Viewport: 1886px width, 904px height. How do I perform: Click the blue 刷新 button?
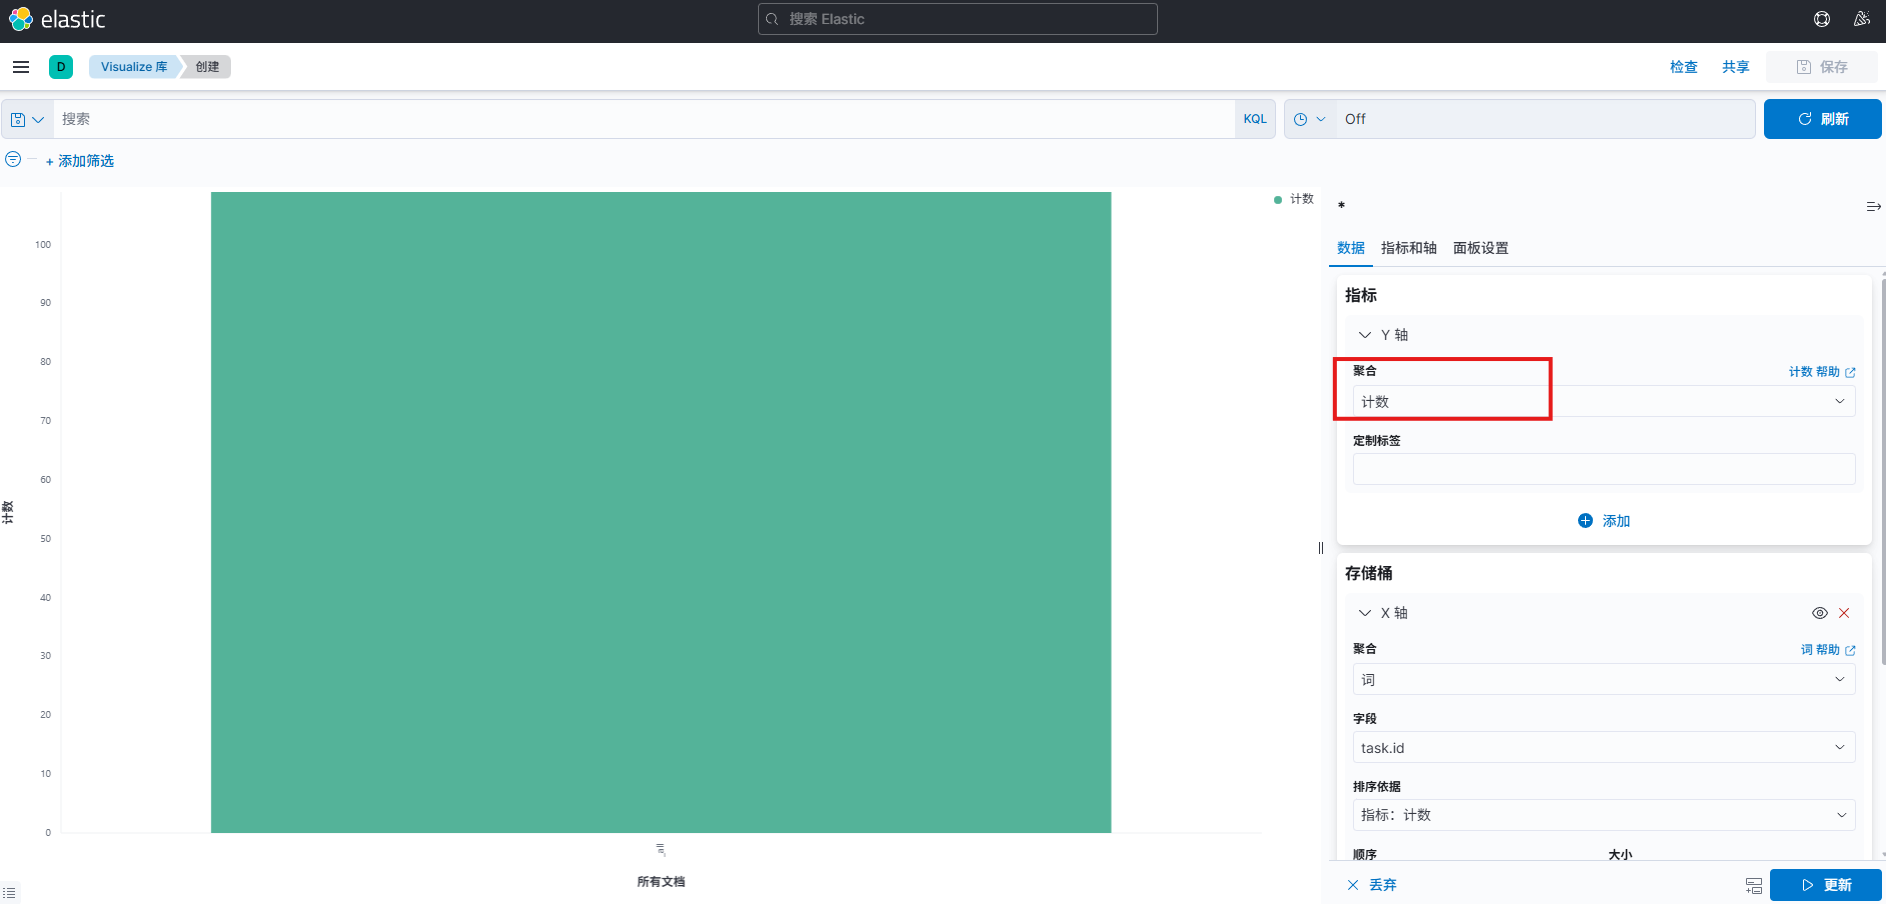click(x=1822, y=119)
